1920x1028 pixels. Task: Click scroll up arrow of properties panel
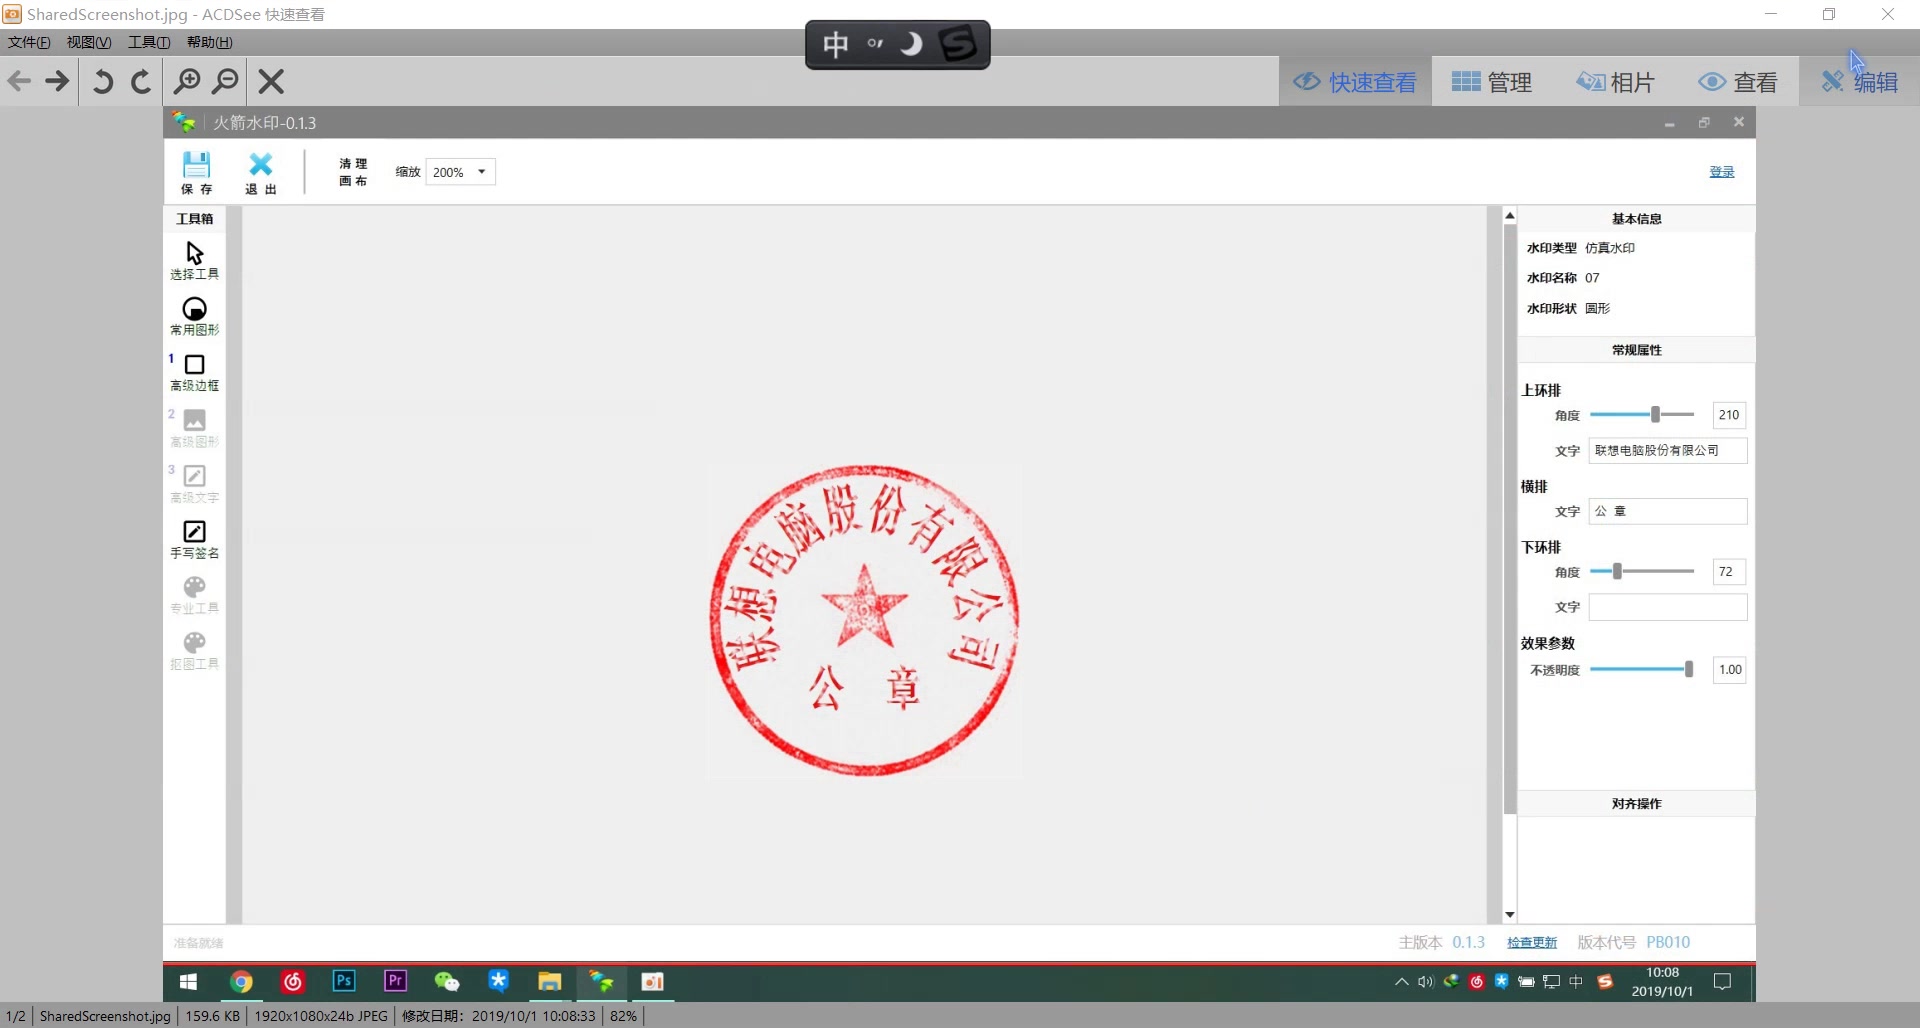1510,216
